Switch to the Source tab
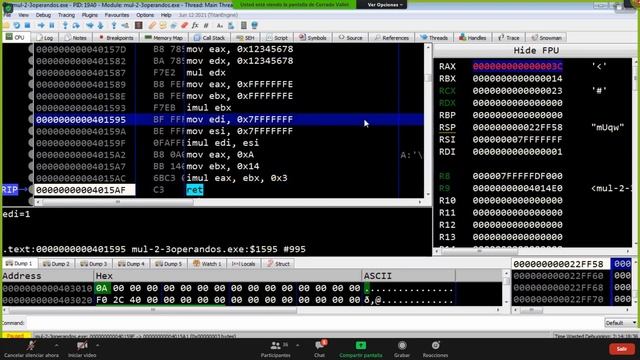 351,38
